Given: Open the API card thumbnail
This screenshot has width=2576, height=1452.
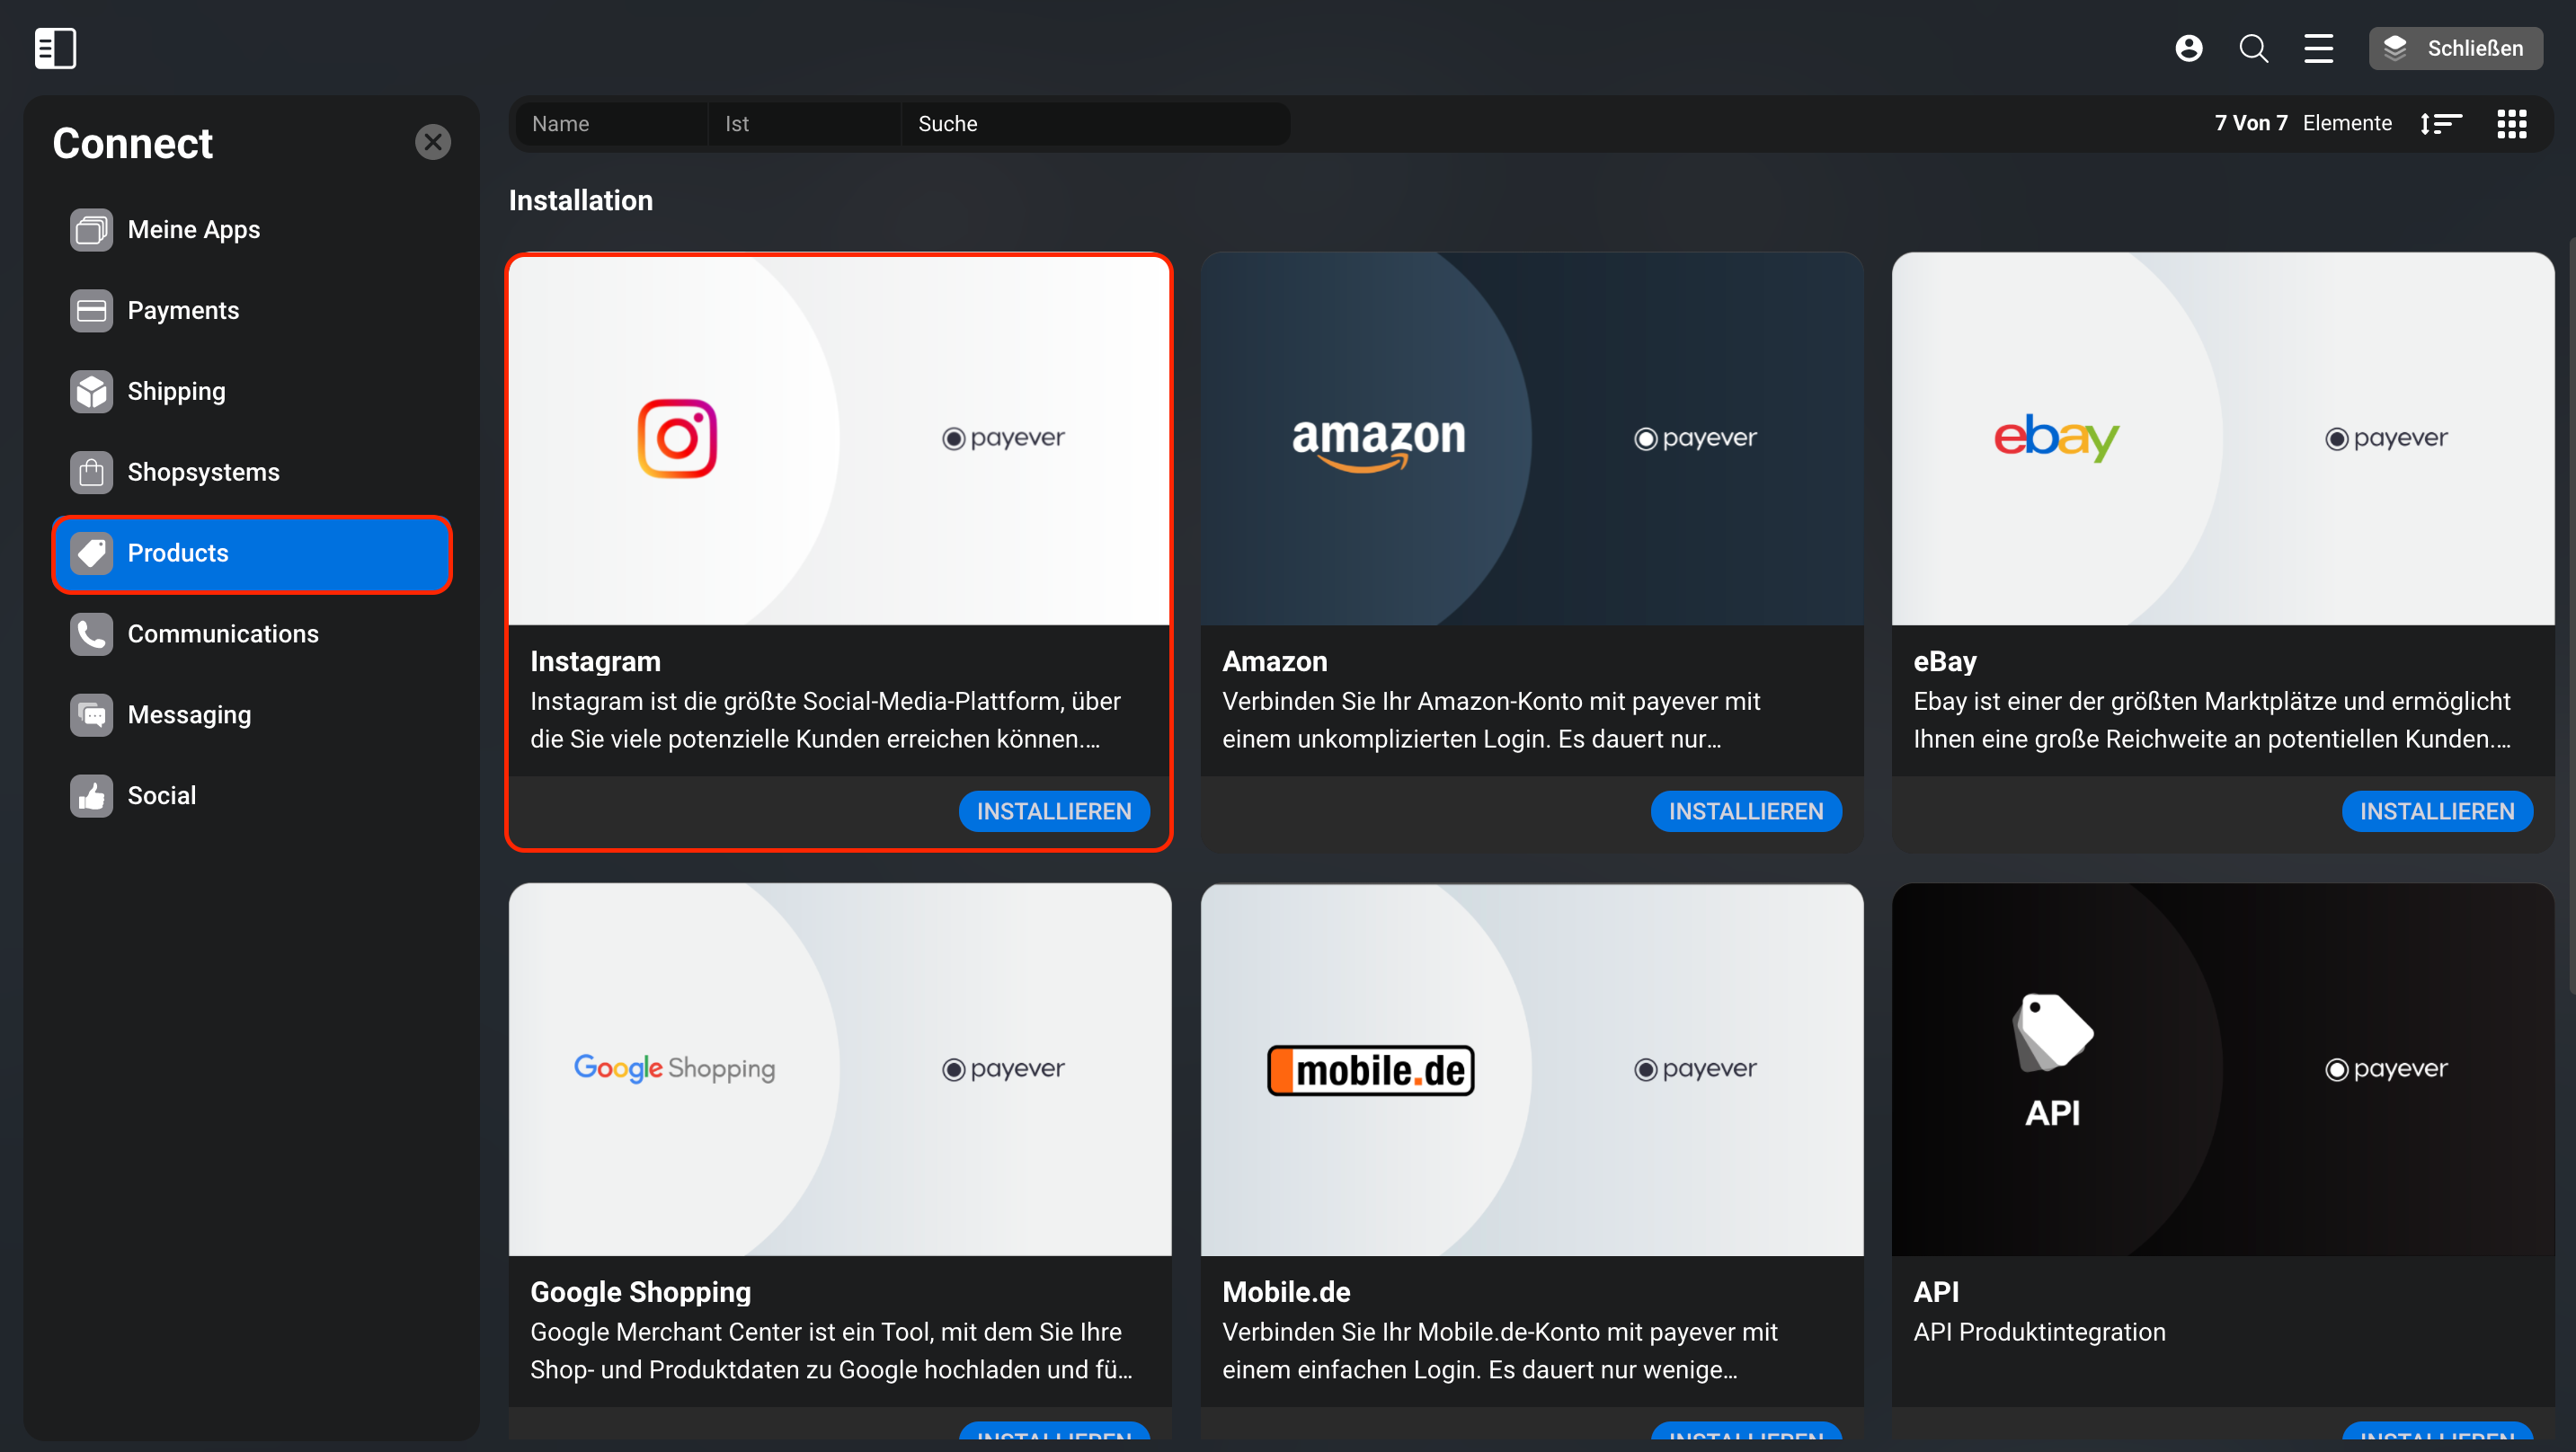Looking at the screenshot, I should (2223, 1069).
